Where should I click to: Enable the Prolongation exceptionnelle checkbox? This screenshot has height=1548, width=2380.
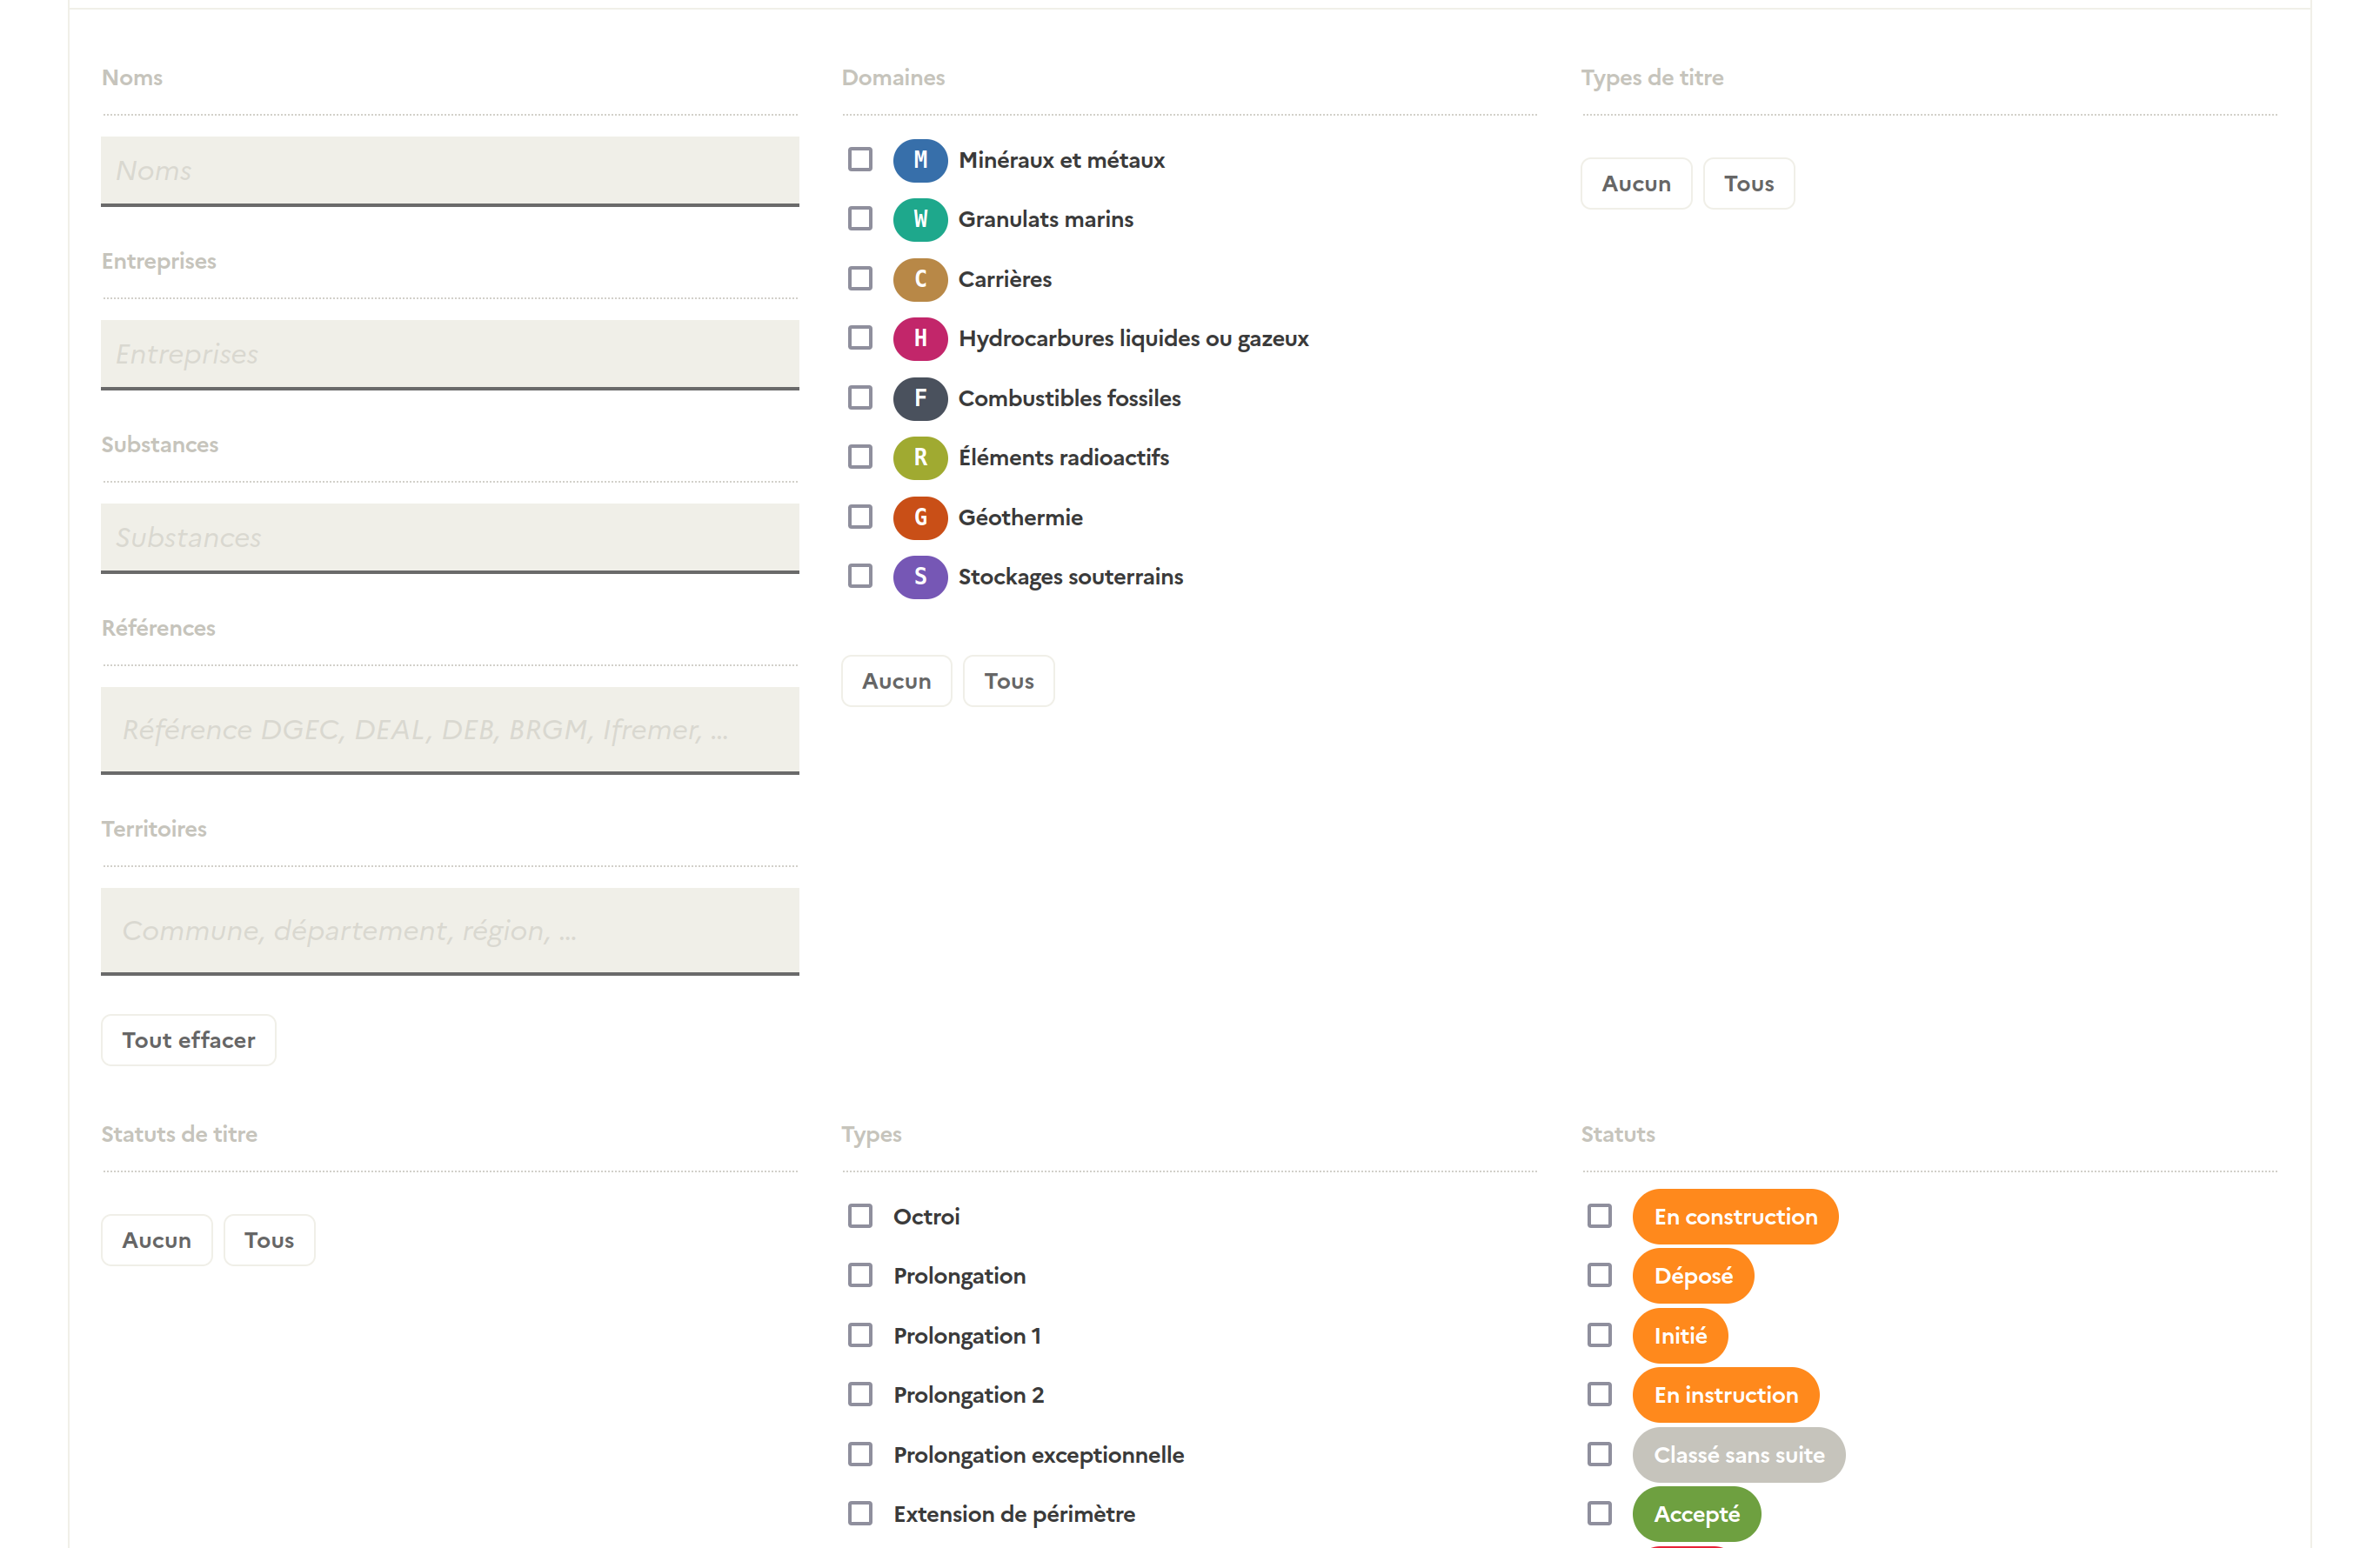click(x=859, y=1454)
